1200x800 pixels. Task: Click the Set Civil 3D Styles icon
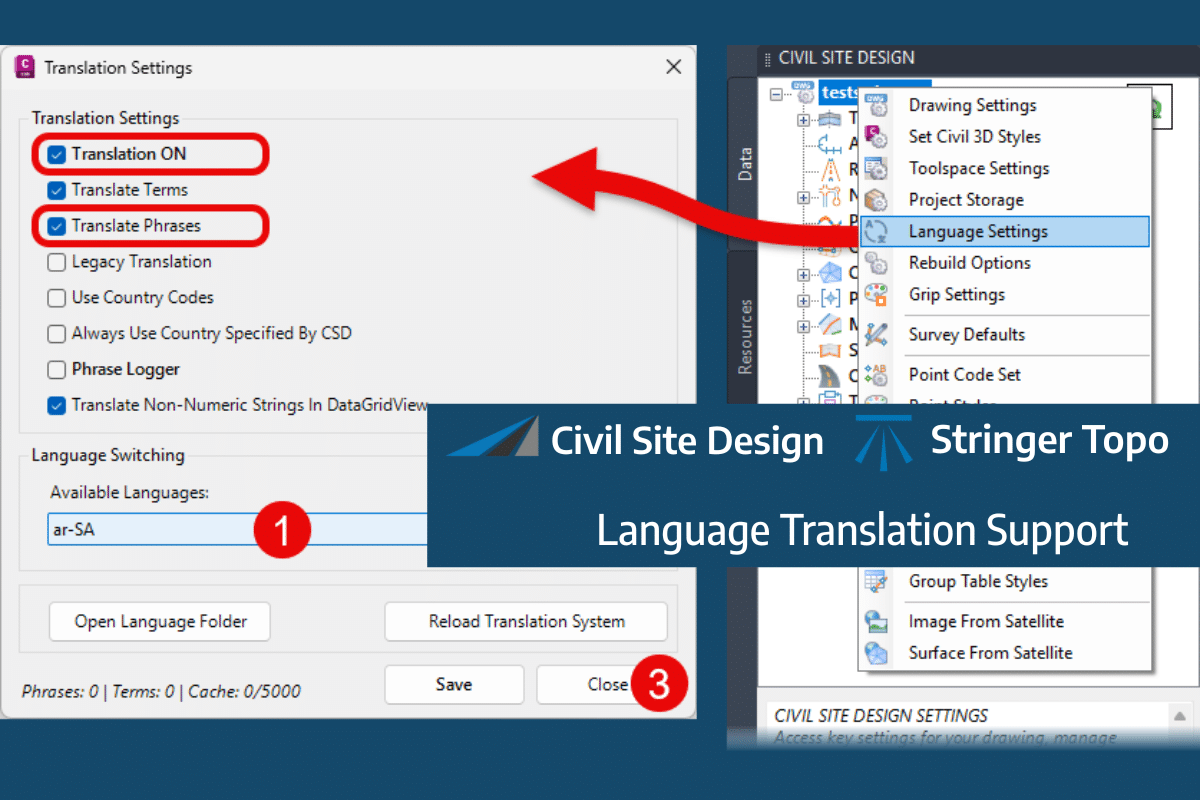click(x=877, y=137)
